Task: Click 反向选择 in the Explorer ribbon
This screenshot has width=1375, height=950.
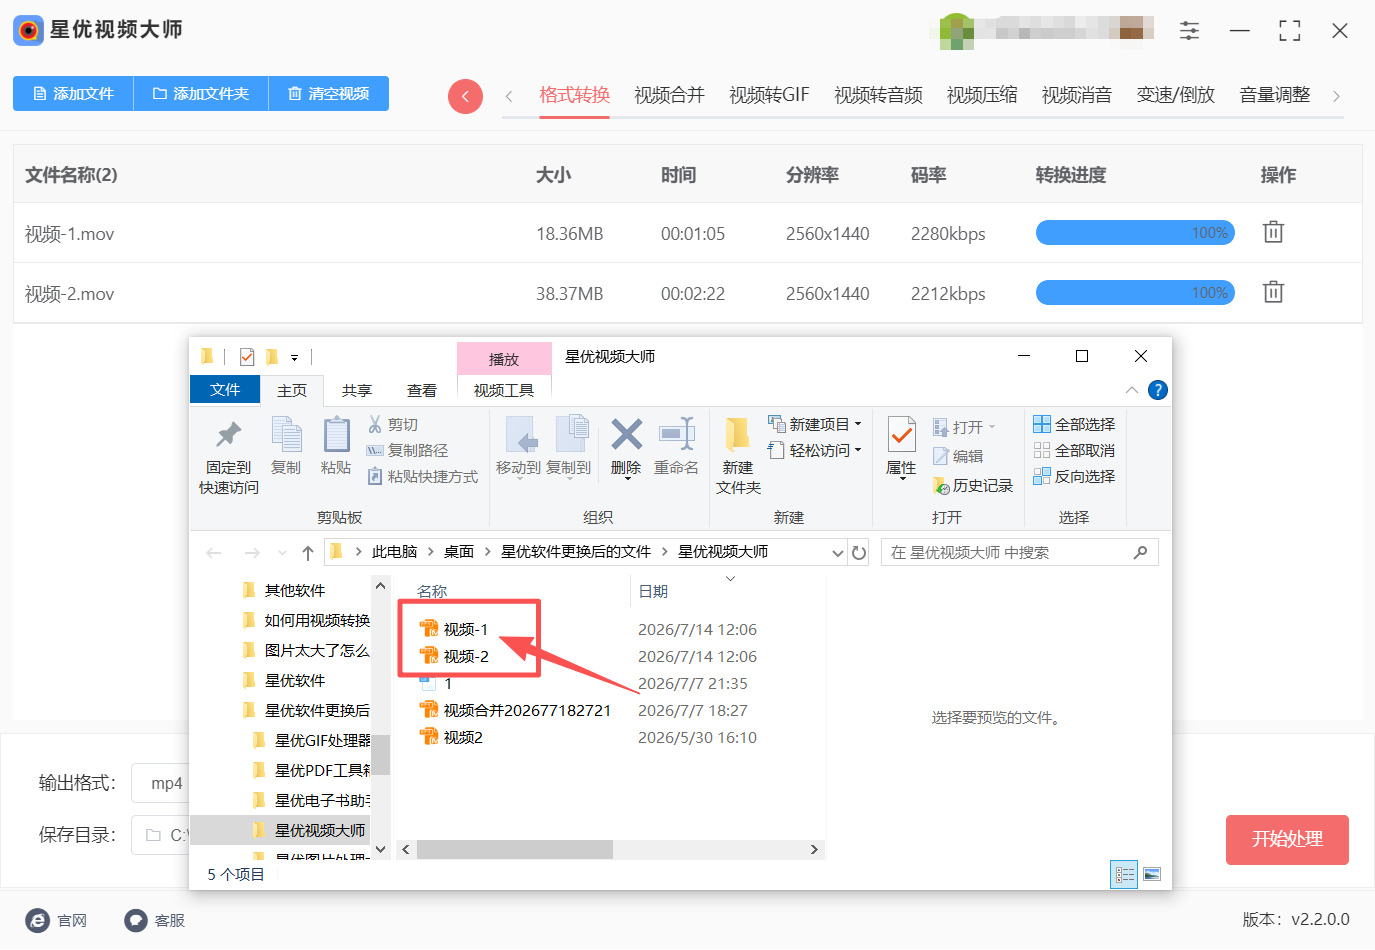Action: click(x=1074, y=476)
